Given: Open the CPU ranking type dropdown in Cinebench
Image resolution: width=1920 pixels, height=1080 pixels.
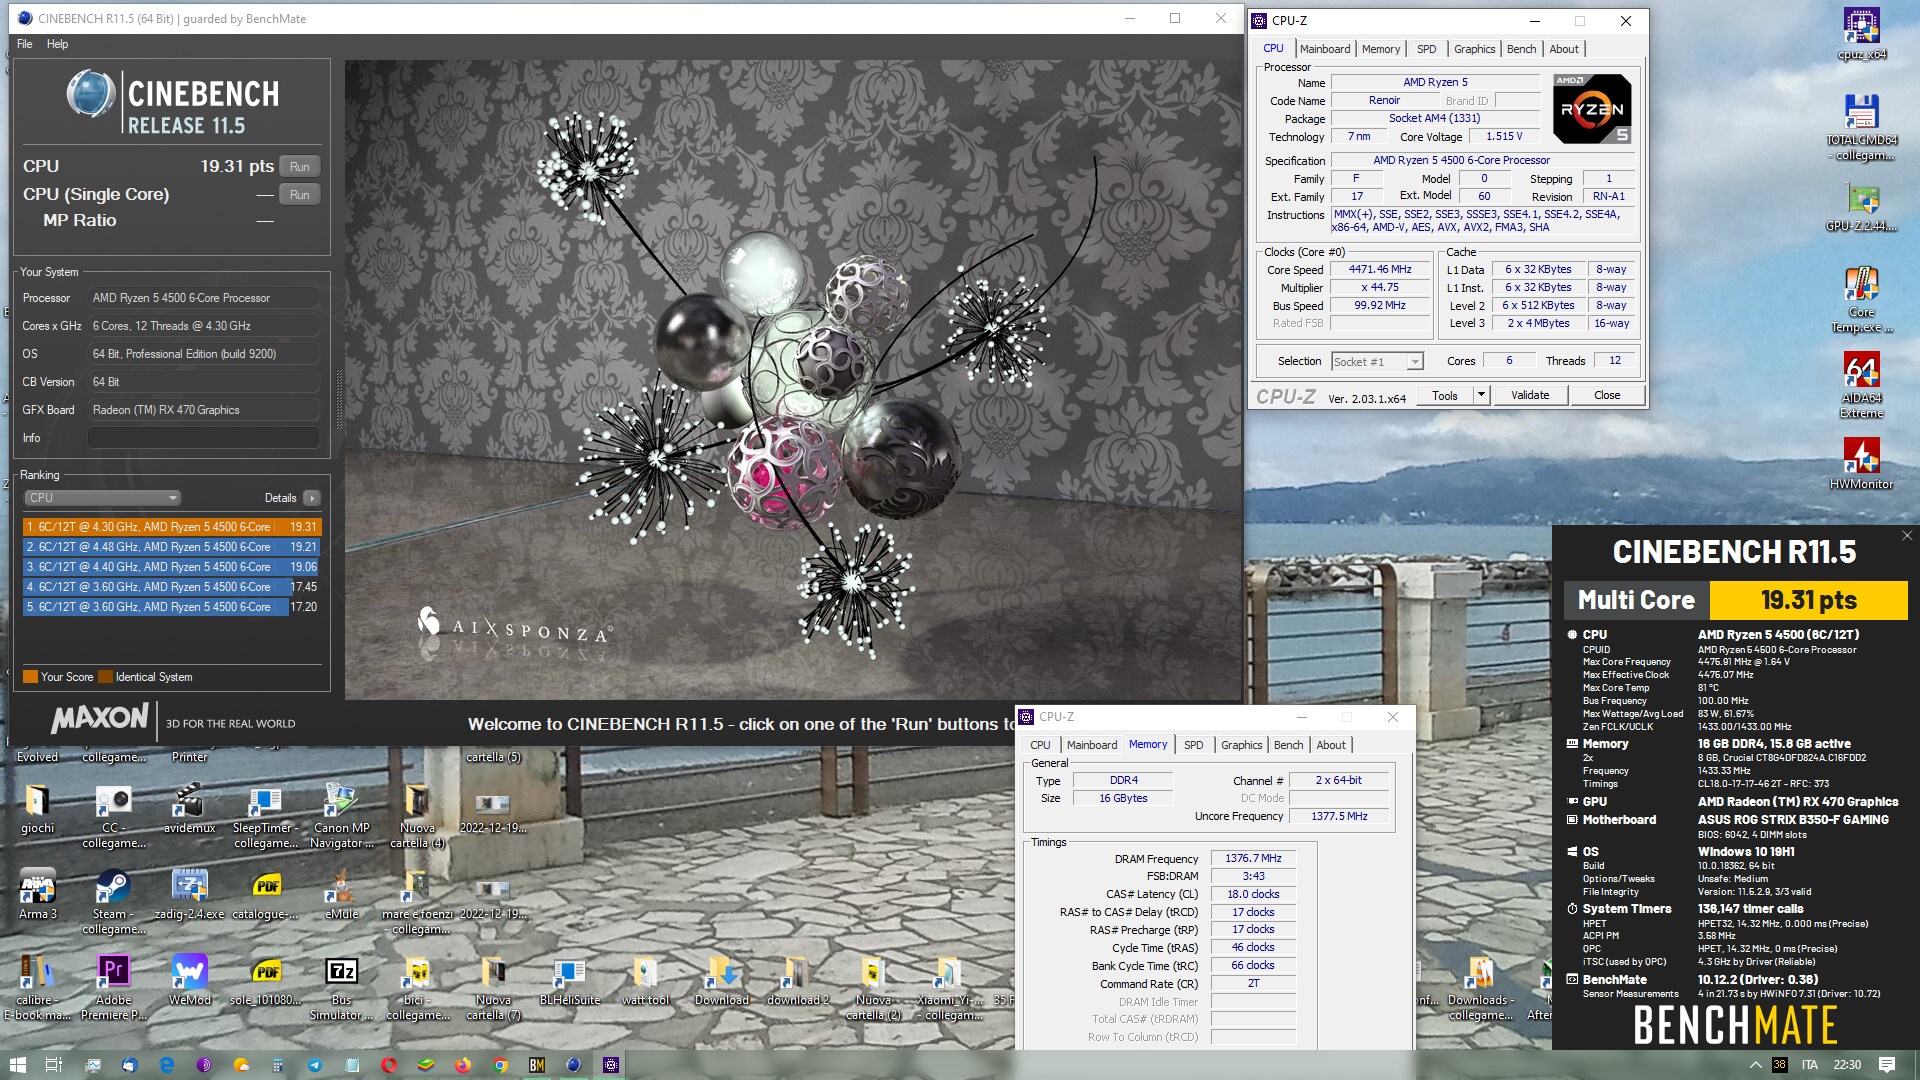Looking at the screenshot, I should pos(102,497).
